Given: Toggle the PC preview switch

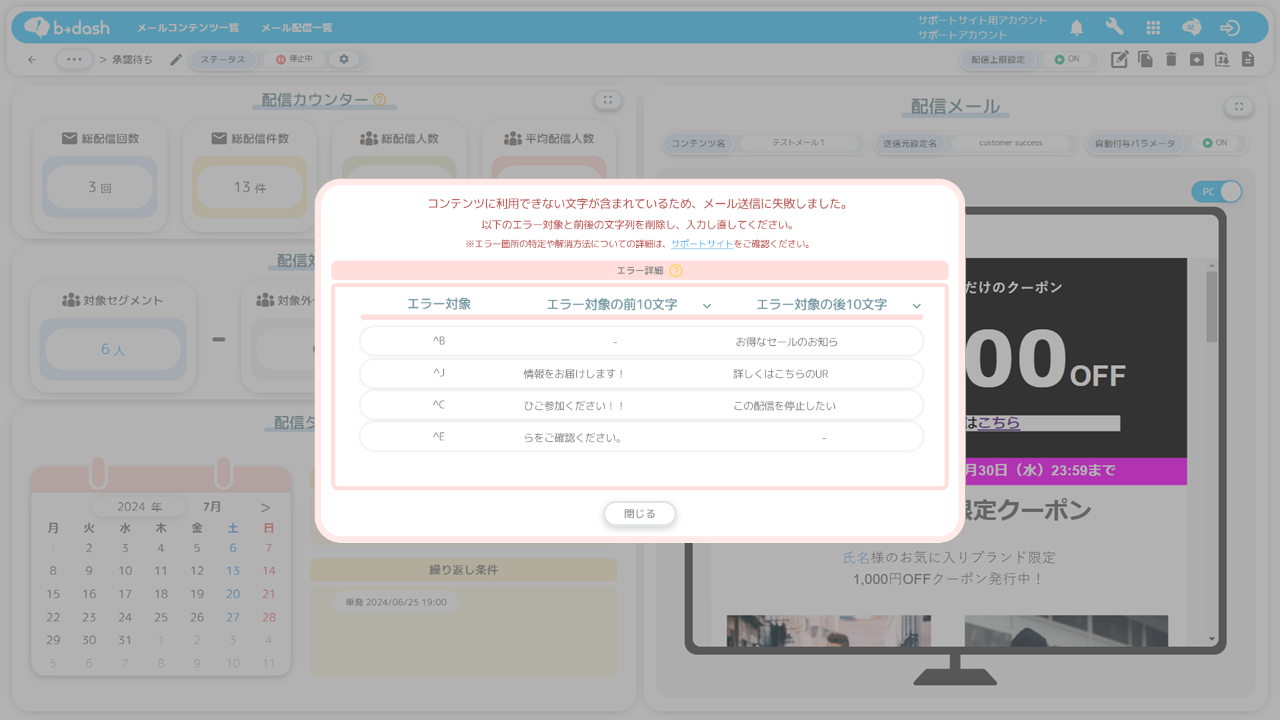Looking at the screenshot, I should tap(1216, 191).
